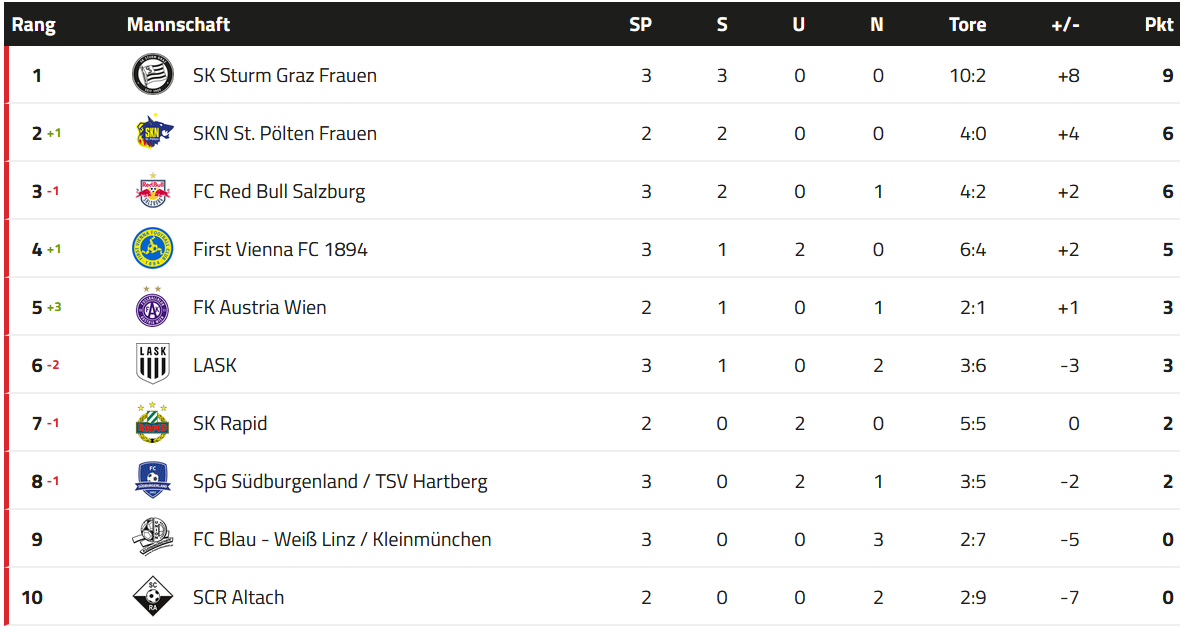Select the SCR Altach team name
1182x628 pixels.
238,598
